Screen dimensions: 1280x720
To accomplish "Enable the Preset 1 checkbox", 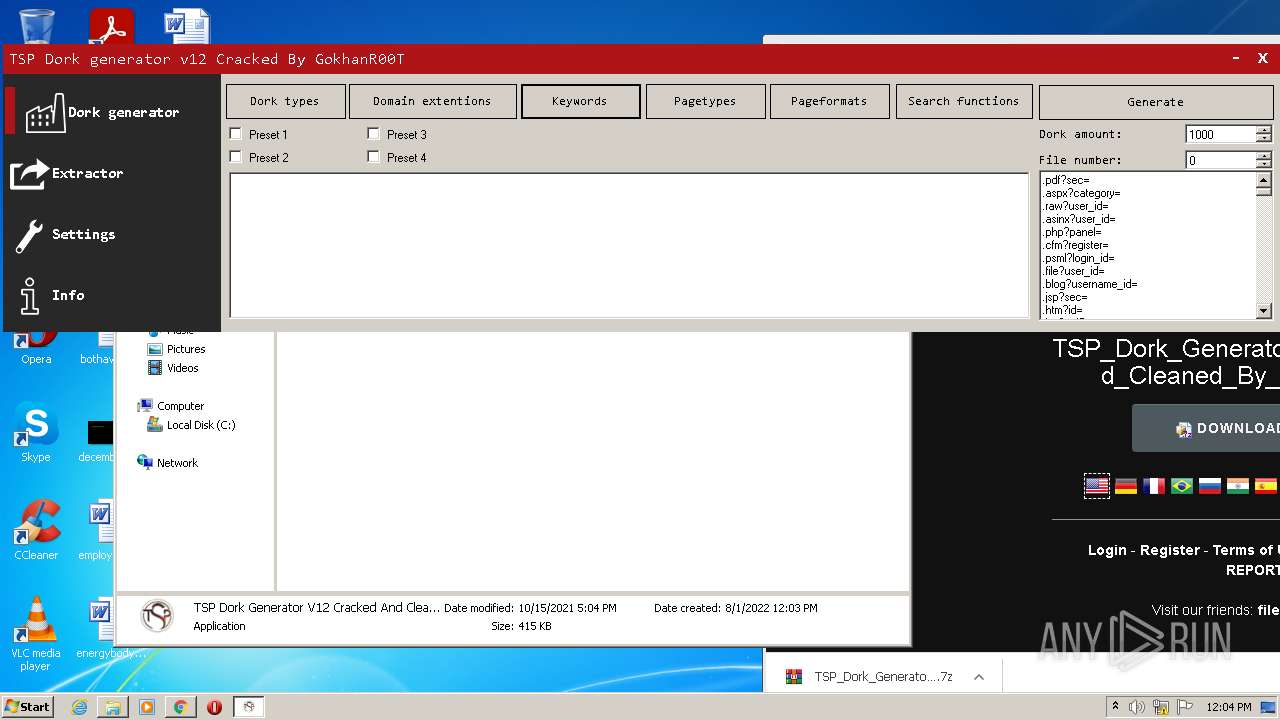I will point(236,134).
